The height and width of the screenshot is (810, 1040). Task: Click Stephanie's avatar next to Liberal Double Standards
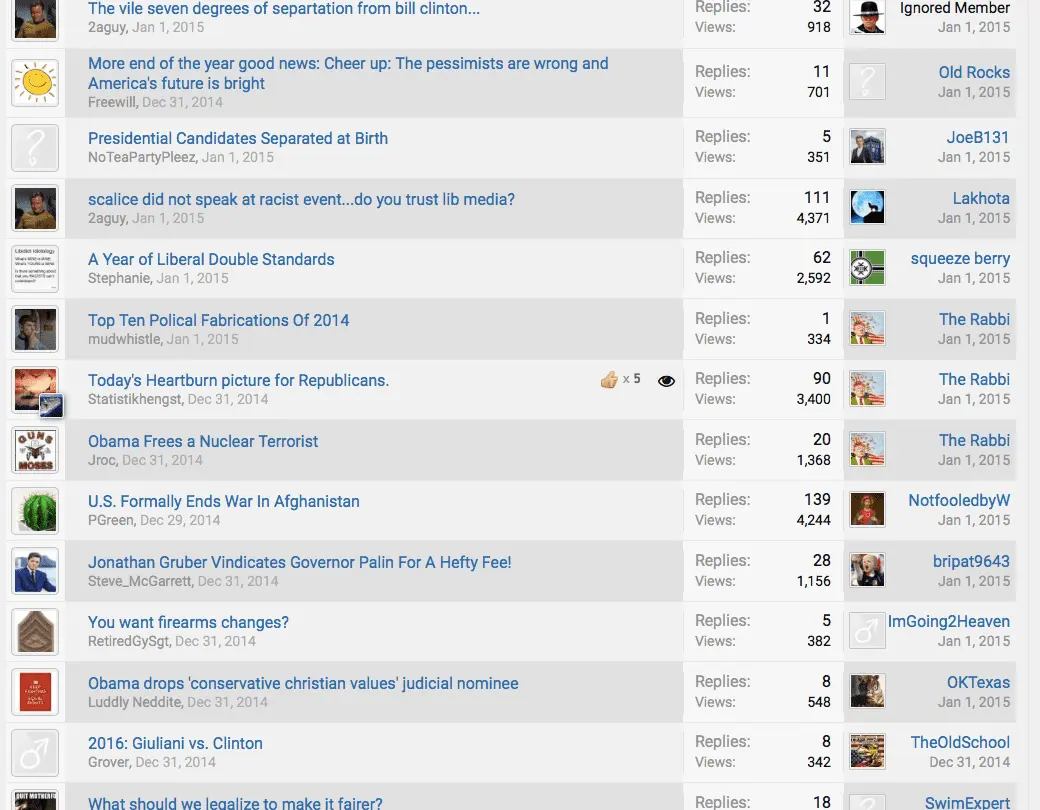[35, 269]
